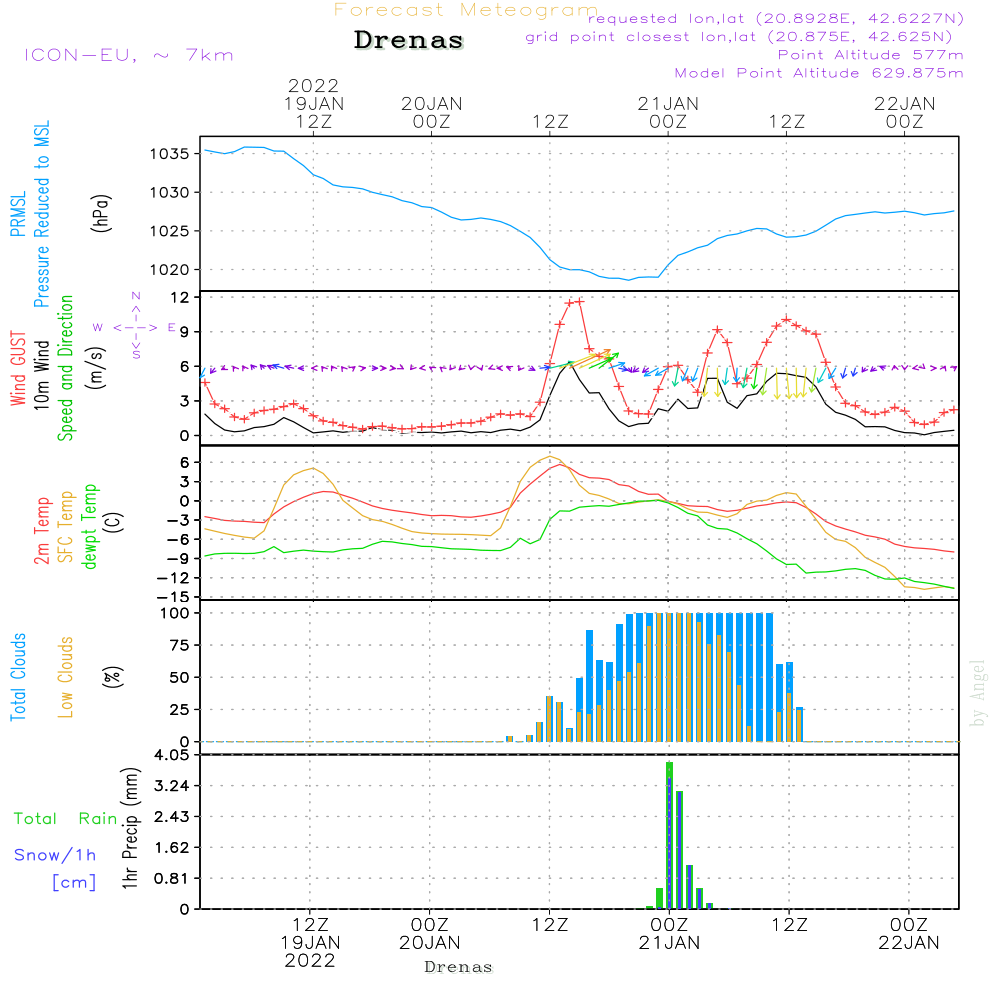Click the ICON-EU ~7km model label
Screen dimensions: 1000x1000
point(128,55)
